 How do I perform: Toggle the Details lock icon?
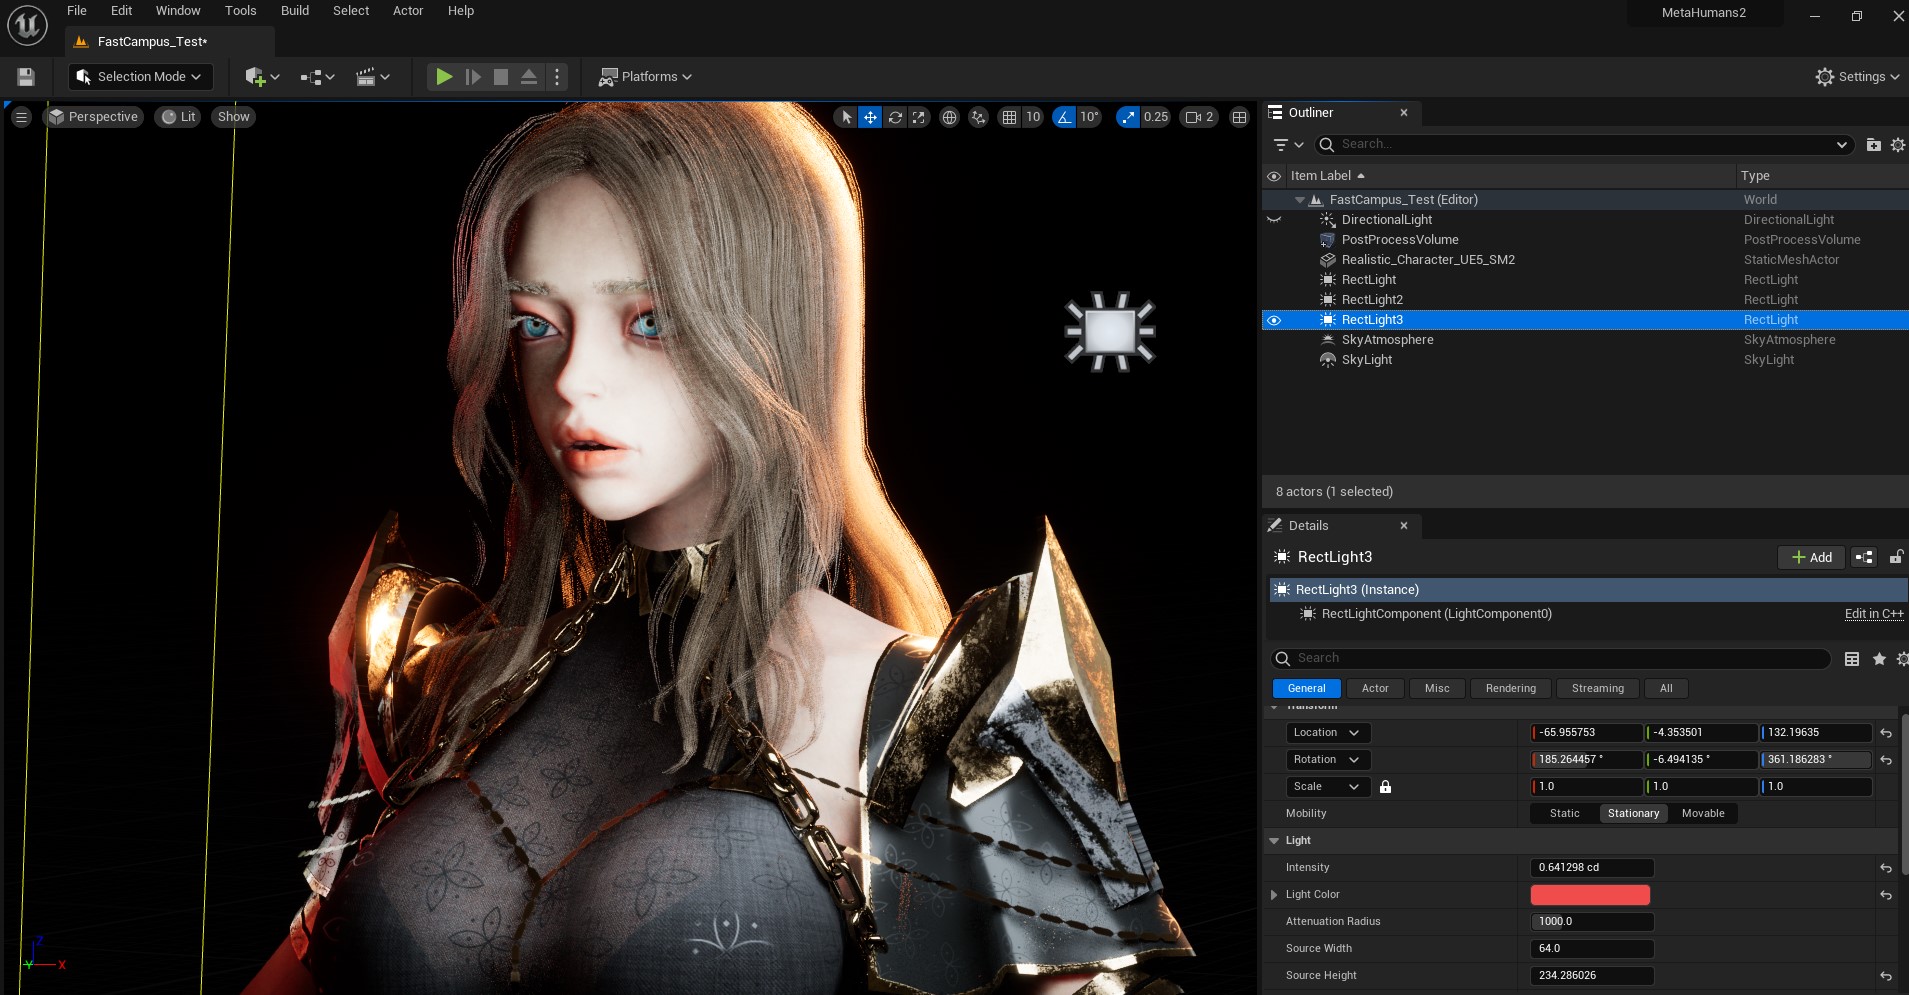coord(1896,557)
